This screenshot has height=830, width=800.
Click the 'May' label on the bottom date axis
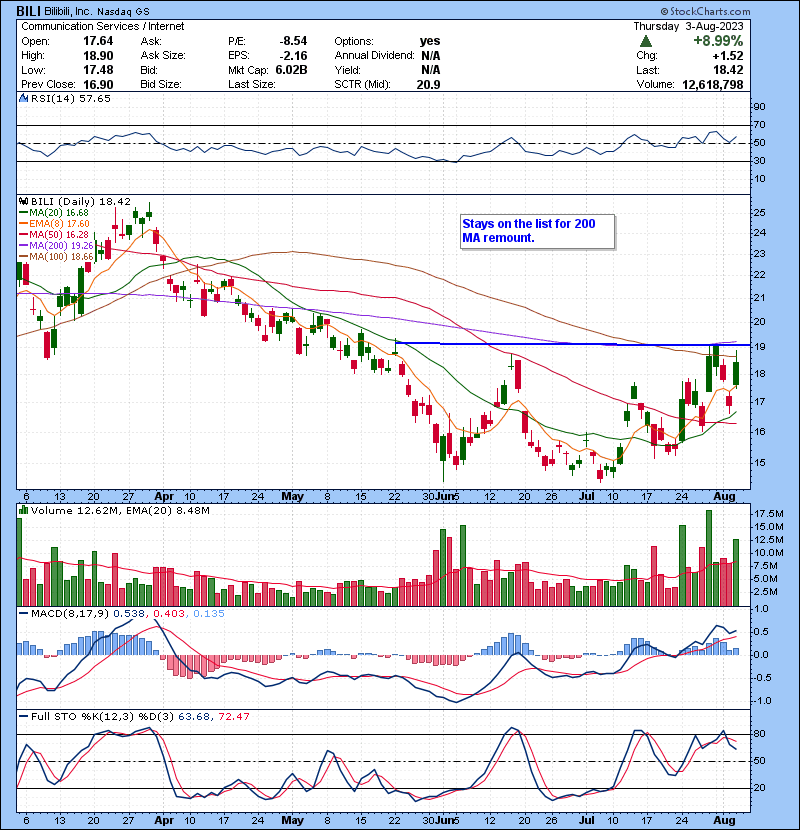pos(292,820)
